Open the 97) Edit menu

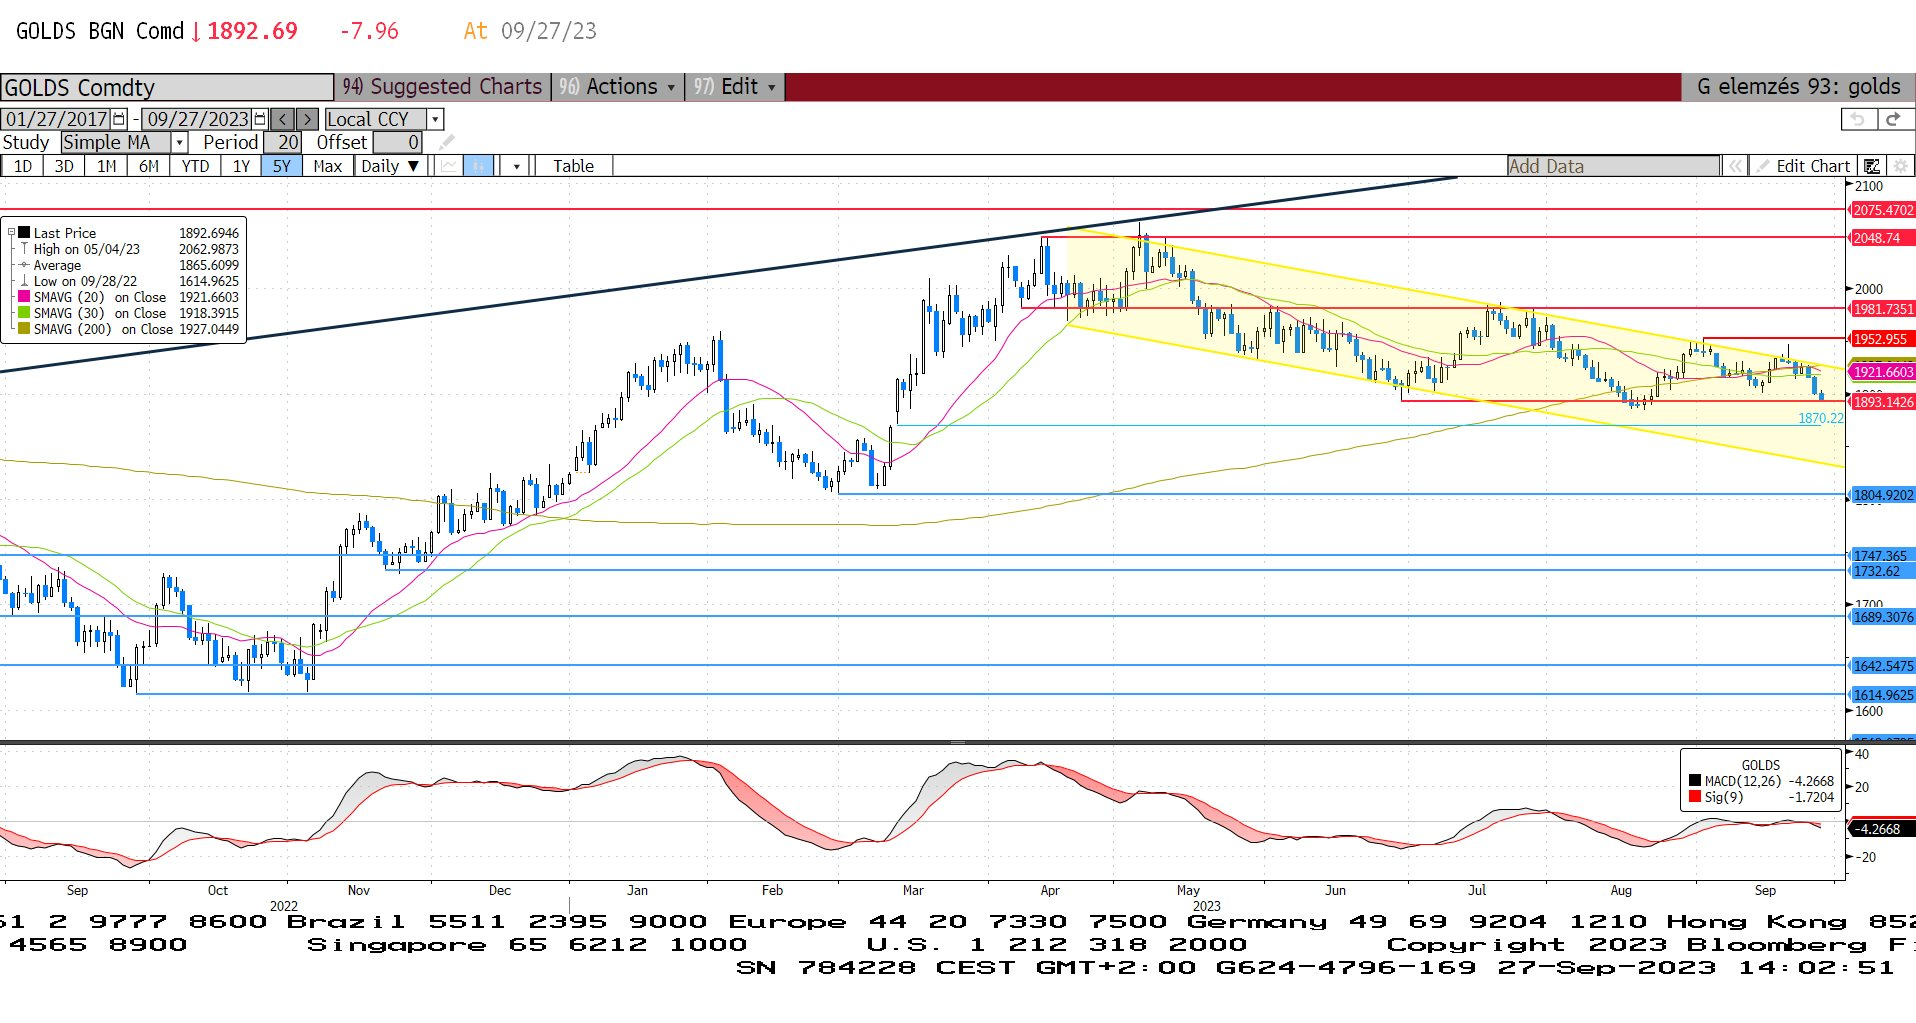pyautogui.click(x=735, y=87)
